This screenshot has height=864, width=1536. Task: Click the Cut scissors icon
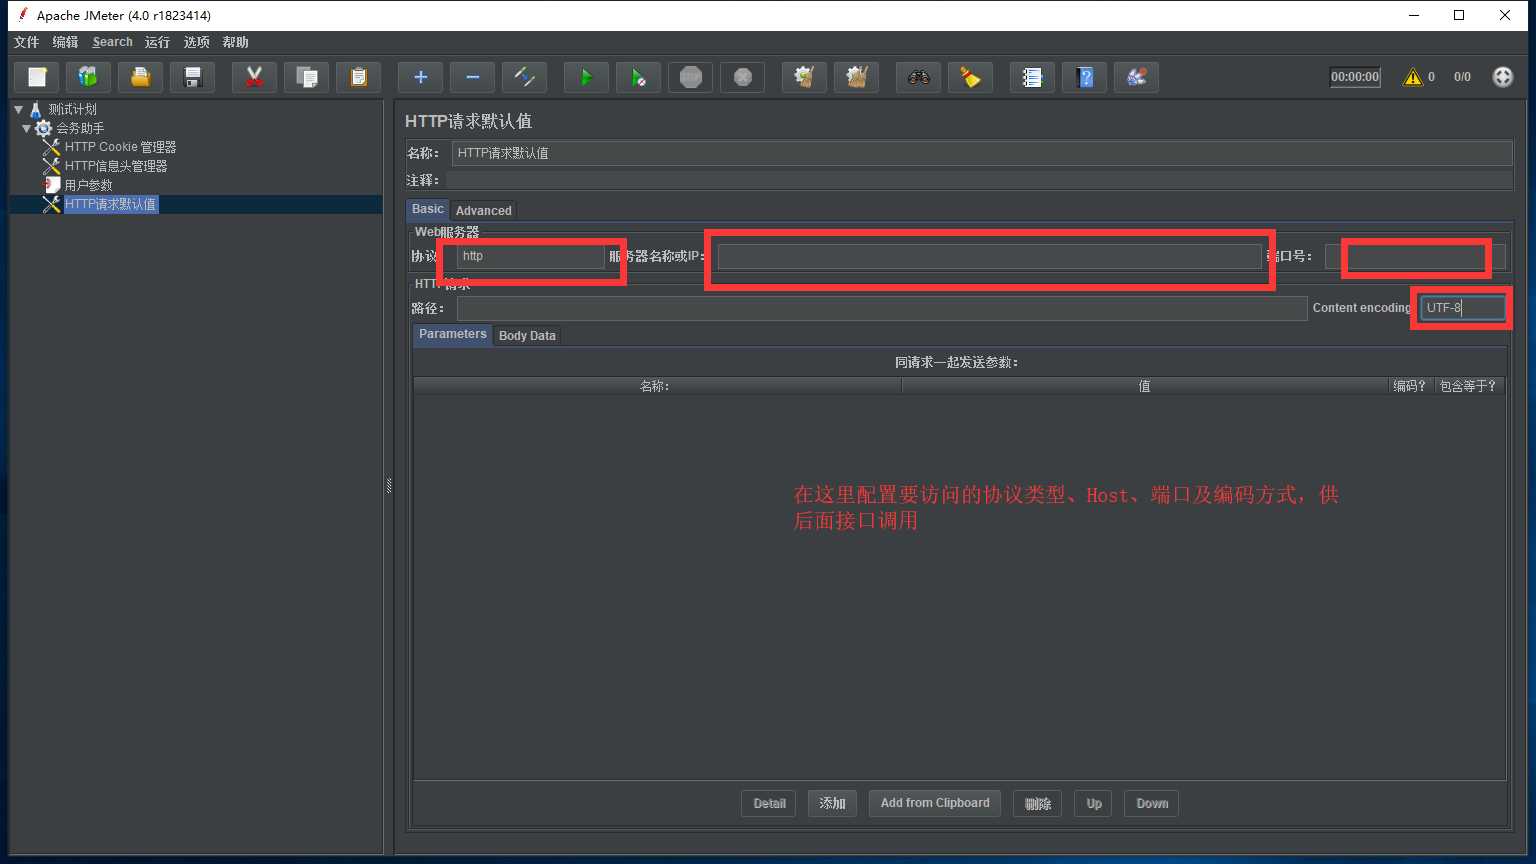point(254,77)
